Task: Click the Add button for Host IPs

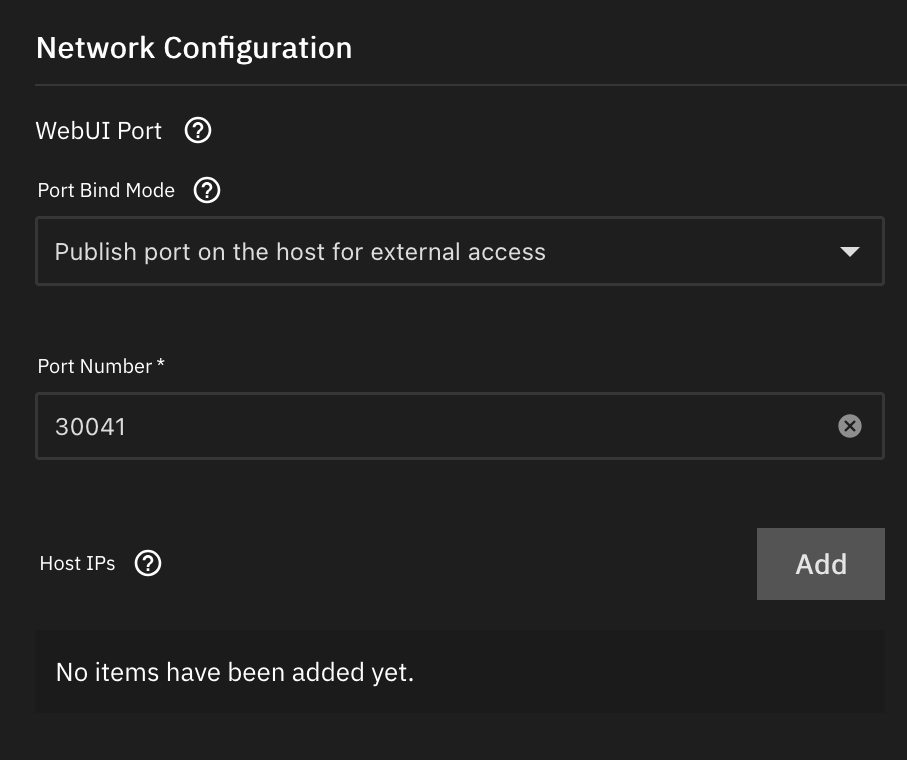Action: (x=820, y=563)
